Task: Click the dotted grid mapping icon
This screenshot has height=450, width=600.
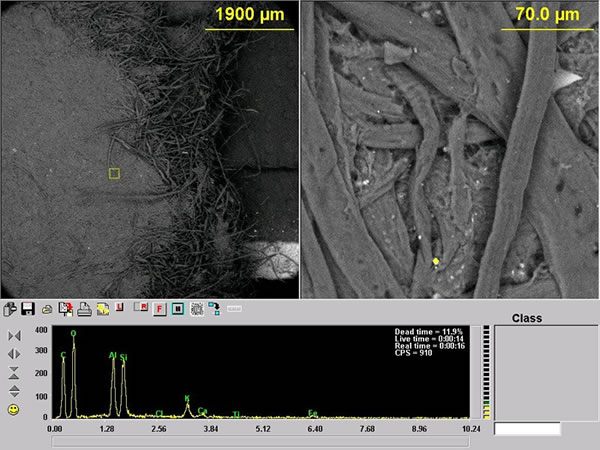Action: (x=197, y=309)
